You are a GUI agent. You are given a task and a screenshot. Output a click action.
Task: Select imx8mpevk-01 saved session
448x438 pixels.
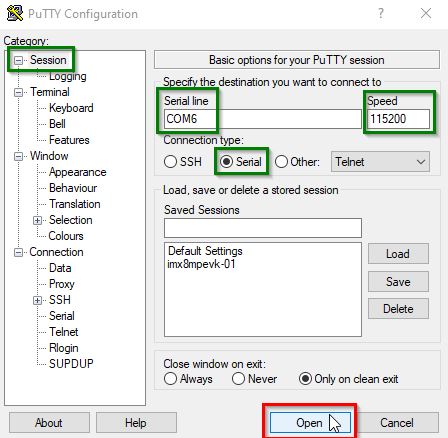click(201, 264)
